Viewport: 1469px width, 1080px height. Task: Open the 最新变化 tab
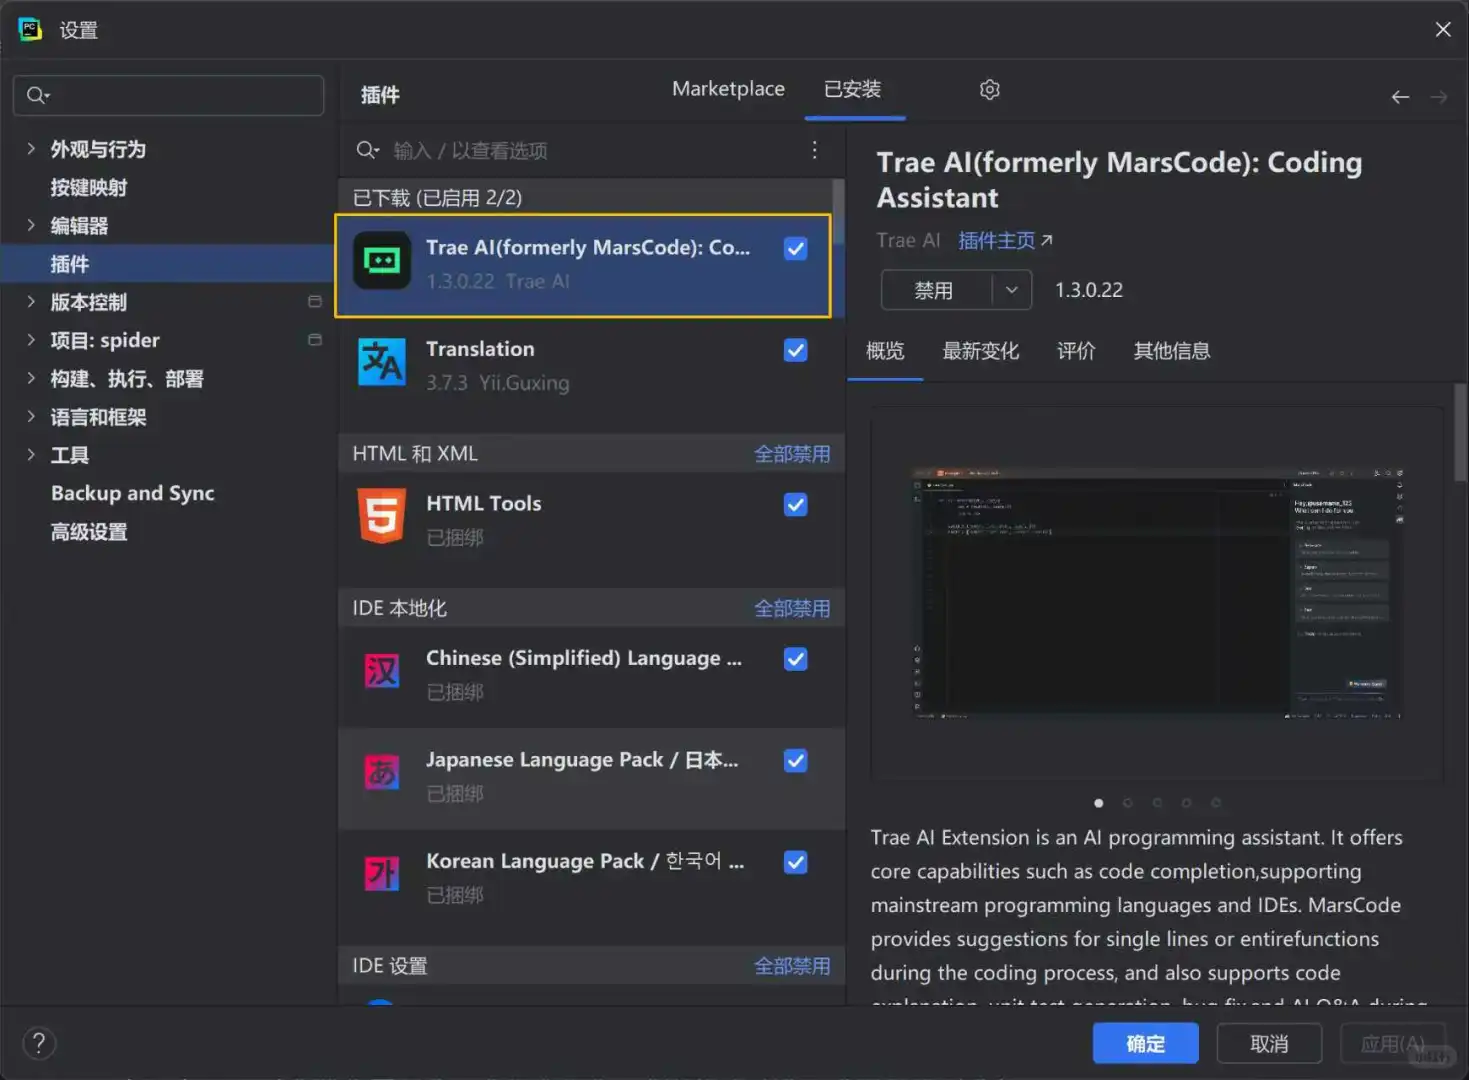(981, 351)
